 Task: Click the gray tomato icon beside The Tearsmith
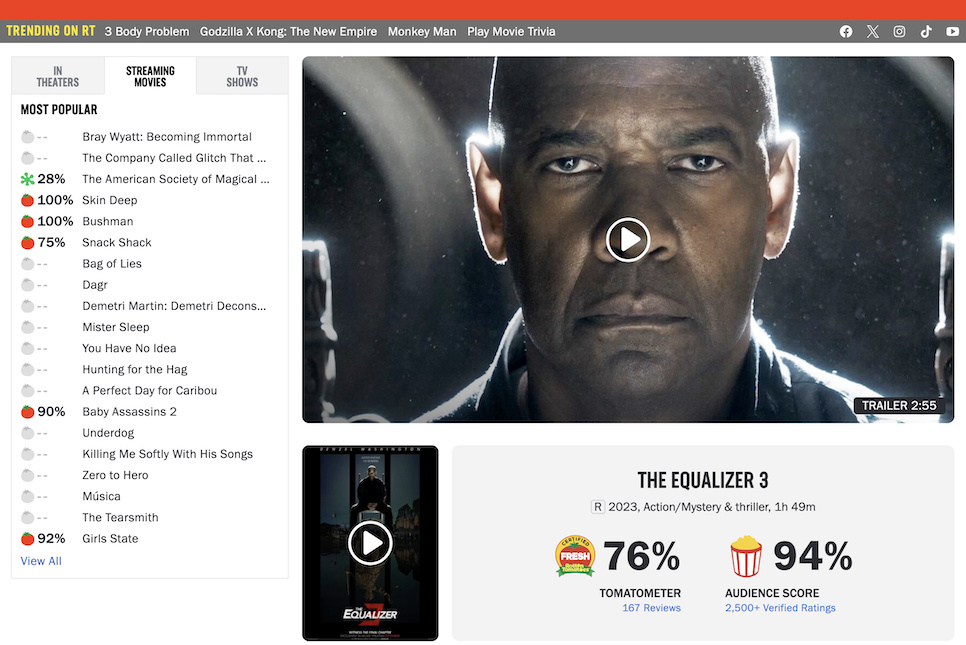27,517
